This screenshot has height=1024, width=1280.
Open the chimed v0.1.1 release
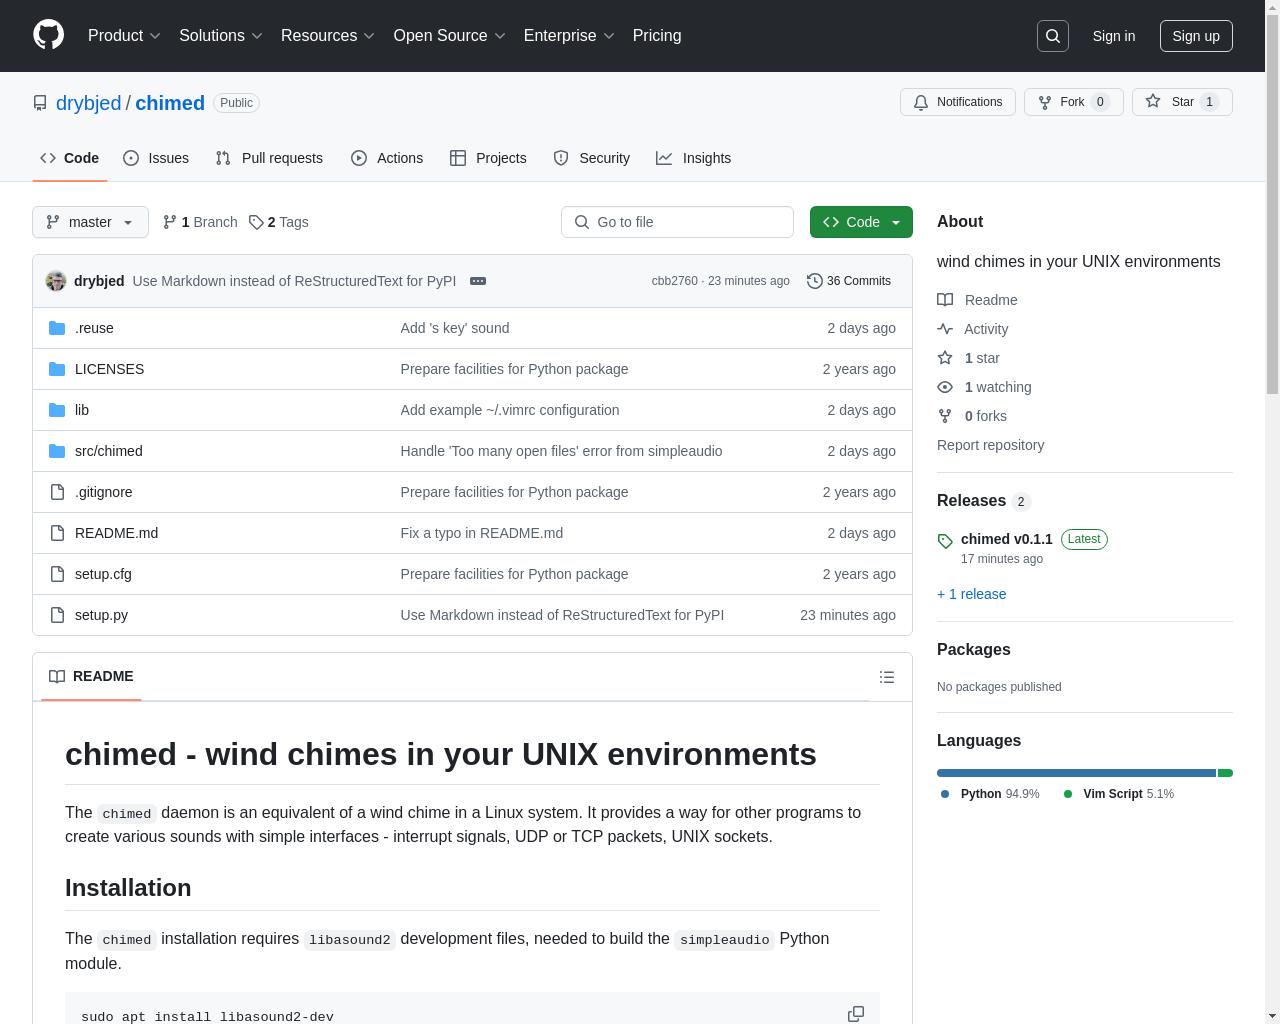[1006, 539]
